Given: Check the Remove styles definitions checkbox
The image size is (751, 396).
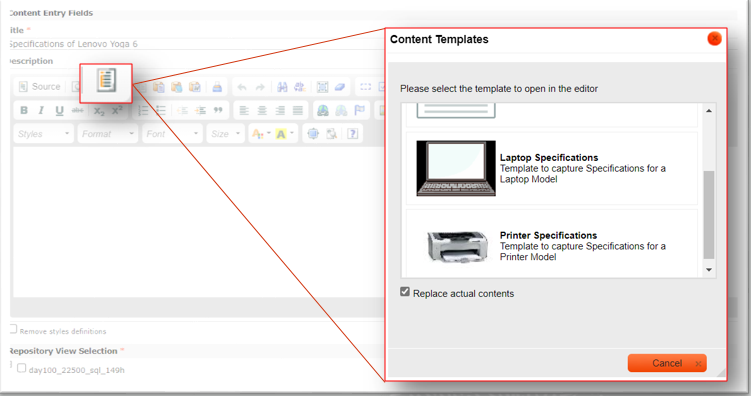Looking at the screenshot, I should click(13, 328).
